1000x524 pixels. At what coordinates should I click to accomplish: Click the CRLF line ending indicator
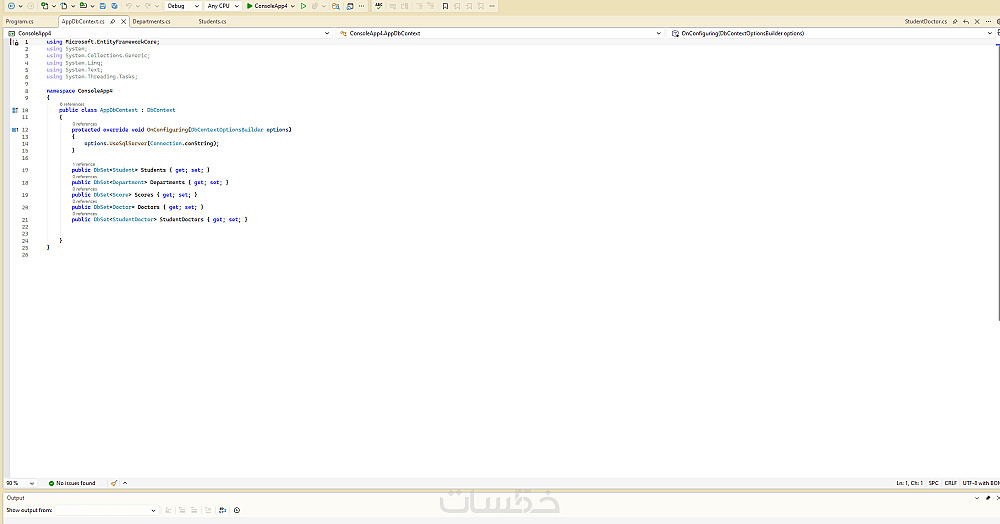950,483
